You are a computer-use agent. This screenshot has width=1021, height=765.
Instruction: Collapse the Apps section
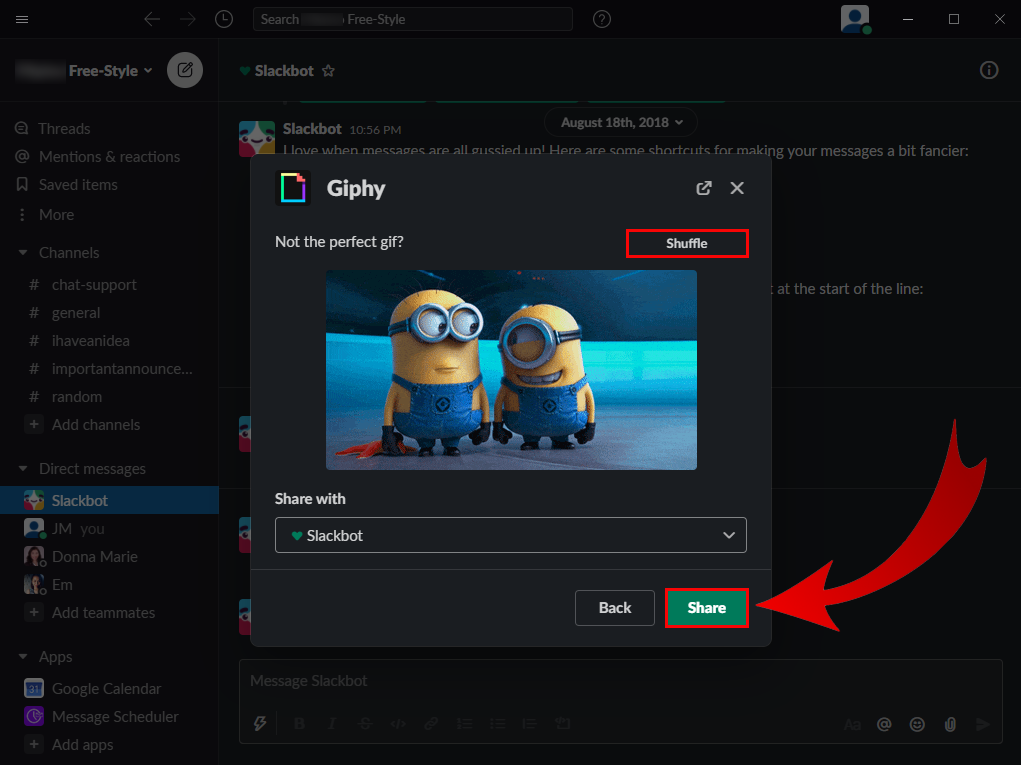tap(23, 657)
